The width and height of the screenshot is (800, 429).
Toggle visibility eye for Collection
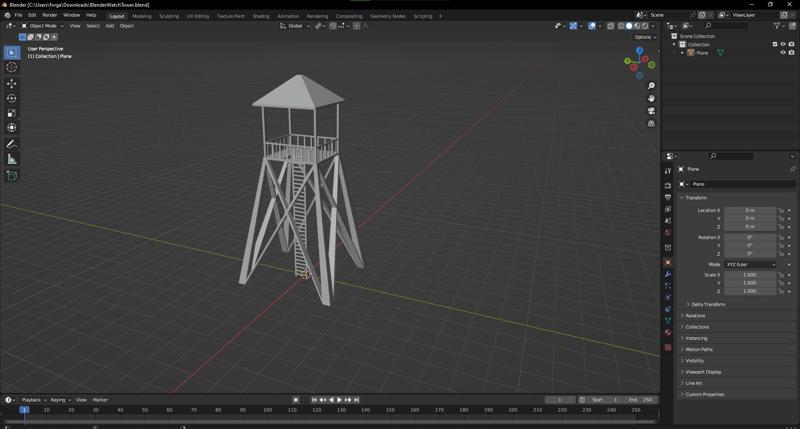tap(783, 44)
